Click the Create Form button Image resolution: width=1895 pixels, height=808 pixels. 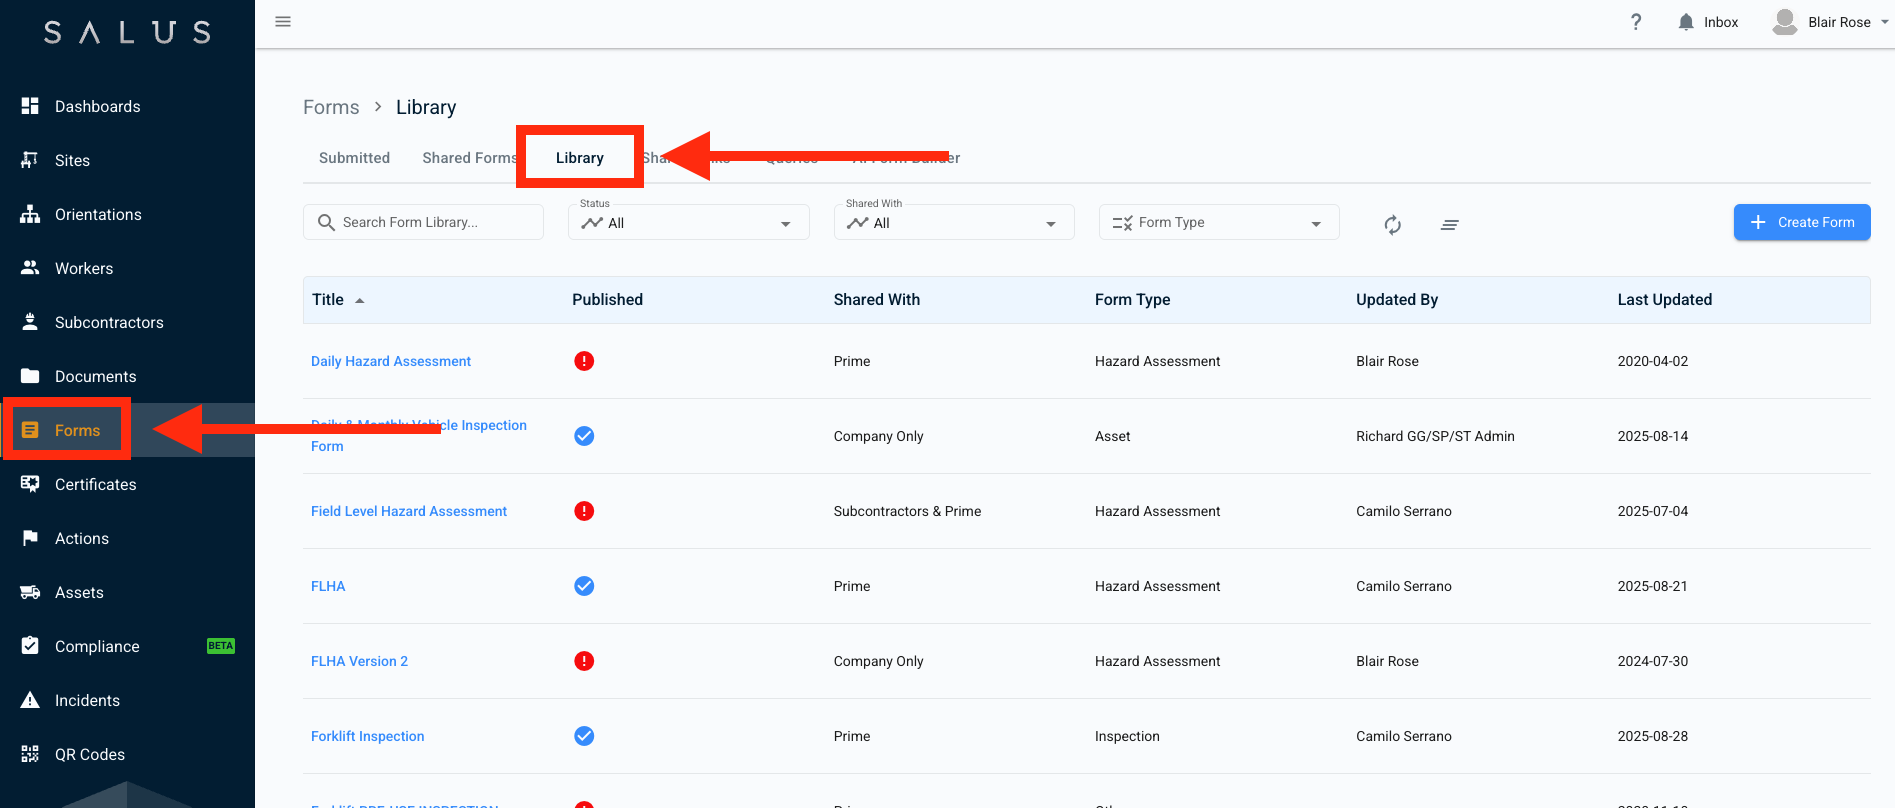point(1801,222)
